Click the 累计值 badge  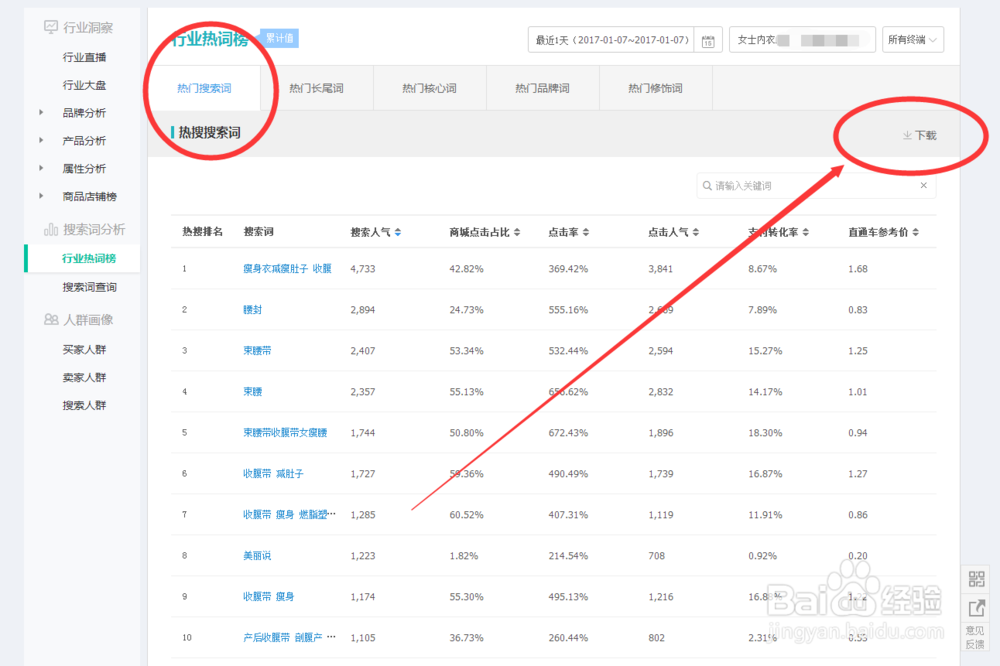pos(279,38)
